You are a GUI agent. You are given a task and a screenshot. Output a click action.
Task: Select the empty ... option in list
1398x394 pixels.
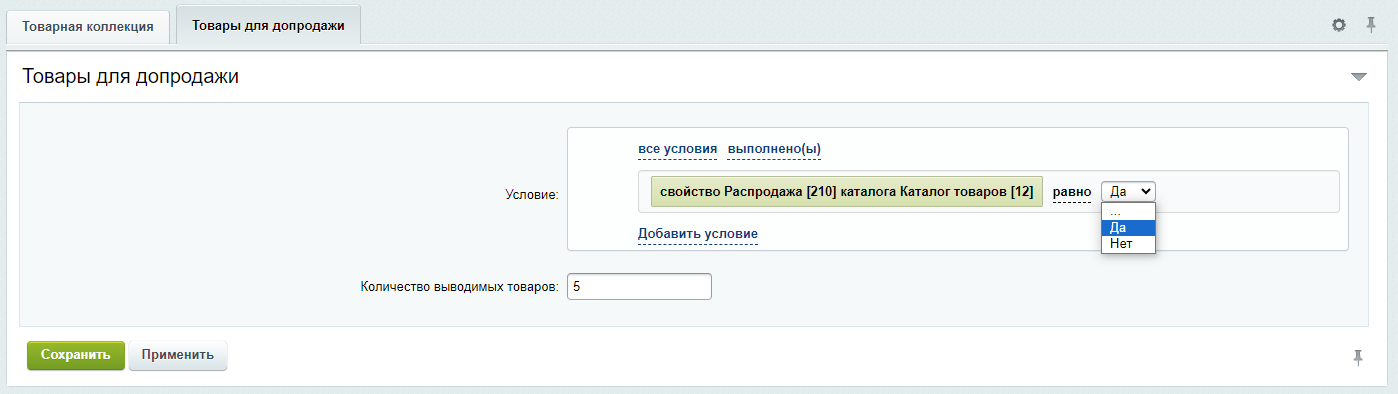[1128, 212]
